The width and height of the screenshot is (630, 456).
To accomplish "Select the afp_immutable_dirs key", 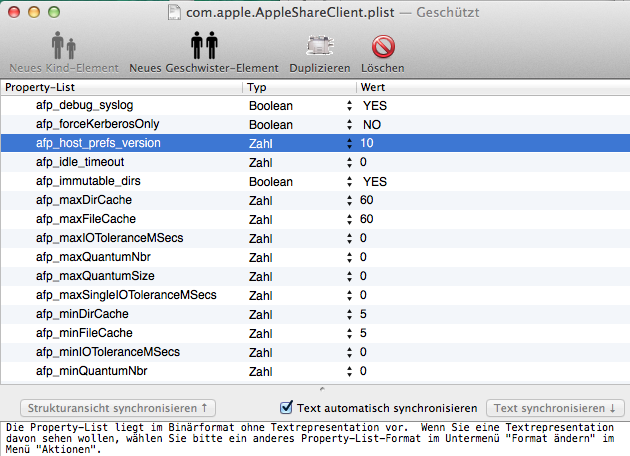I will pyautogui.click(x=88, y=181).
